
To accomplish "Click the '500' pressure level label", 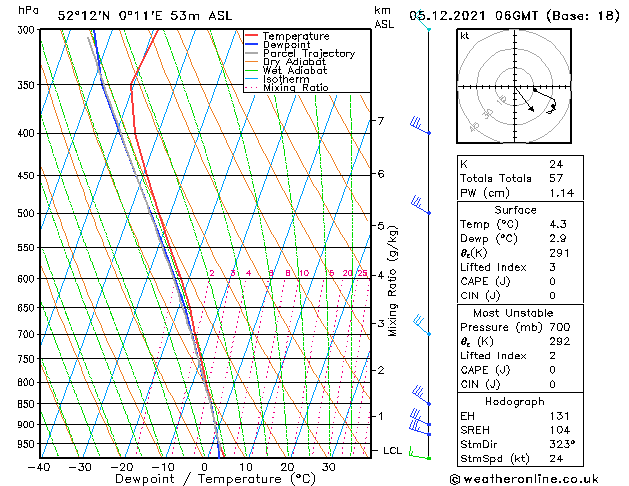I will [x=28, y=214].
